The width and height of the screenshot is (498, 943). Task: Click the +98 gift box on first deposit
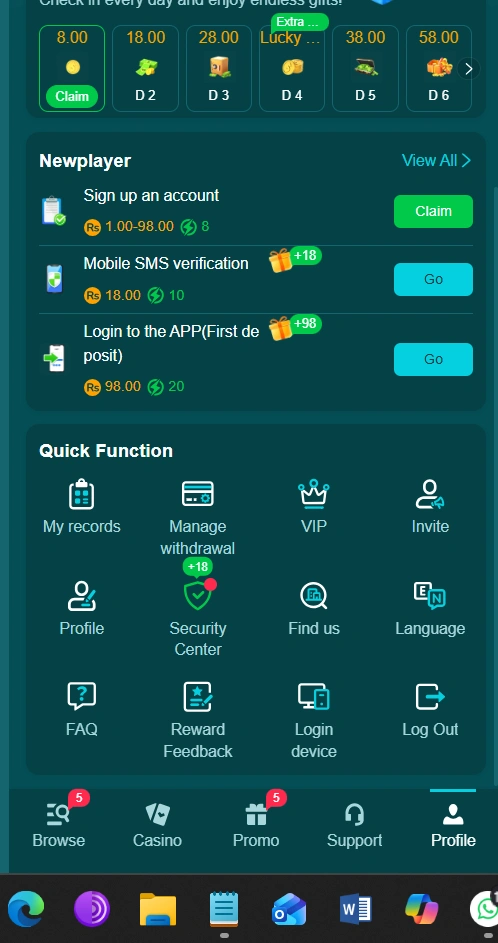coord(280,329)
